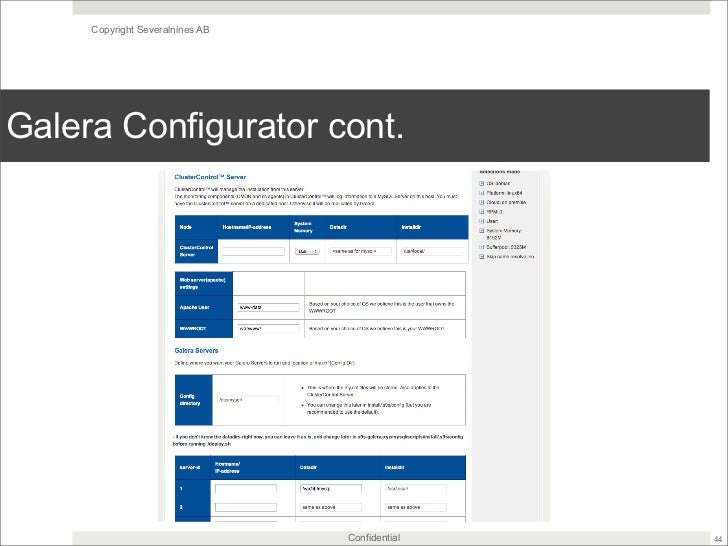Expand the last selection item under Bufferpool

(x=481, y=256)
